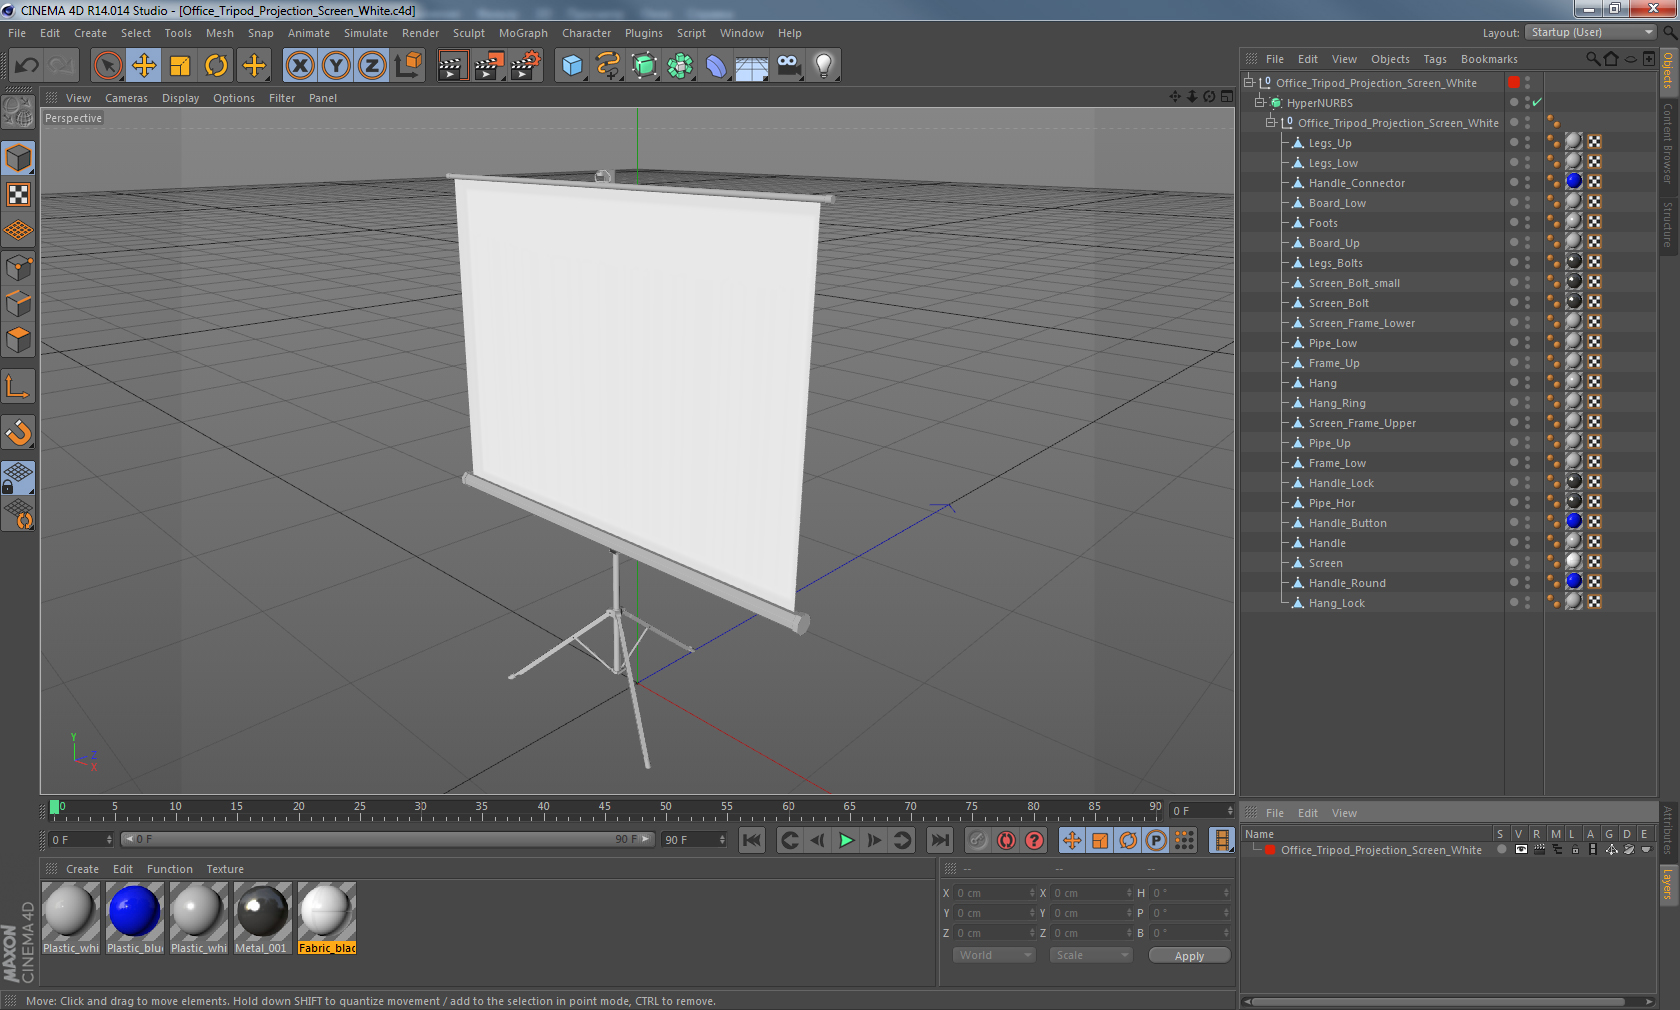Click the Undo arrow icon
Screen dimensions: 1680x1010
coord(26,66)
